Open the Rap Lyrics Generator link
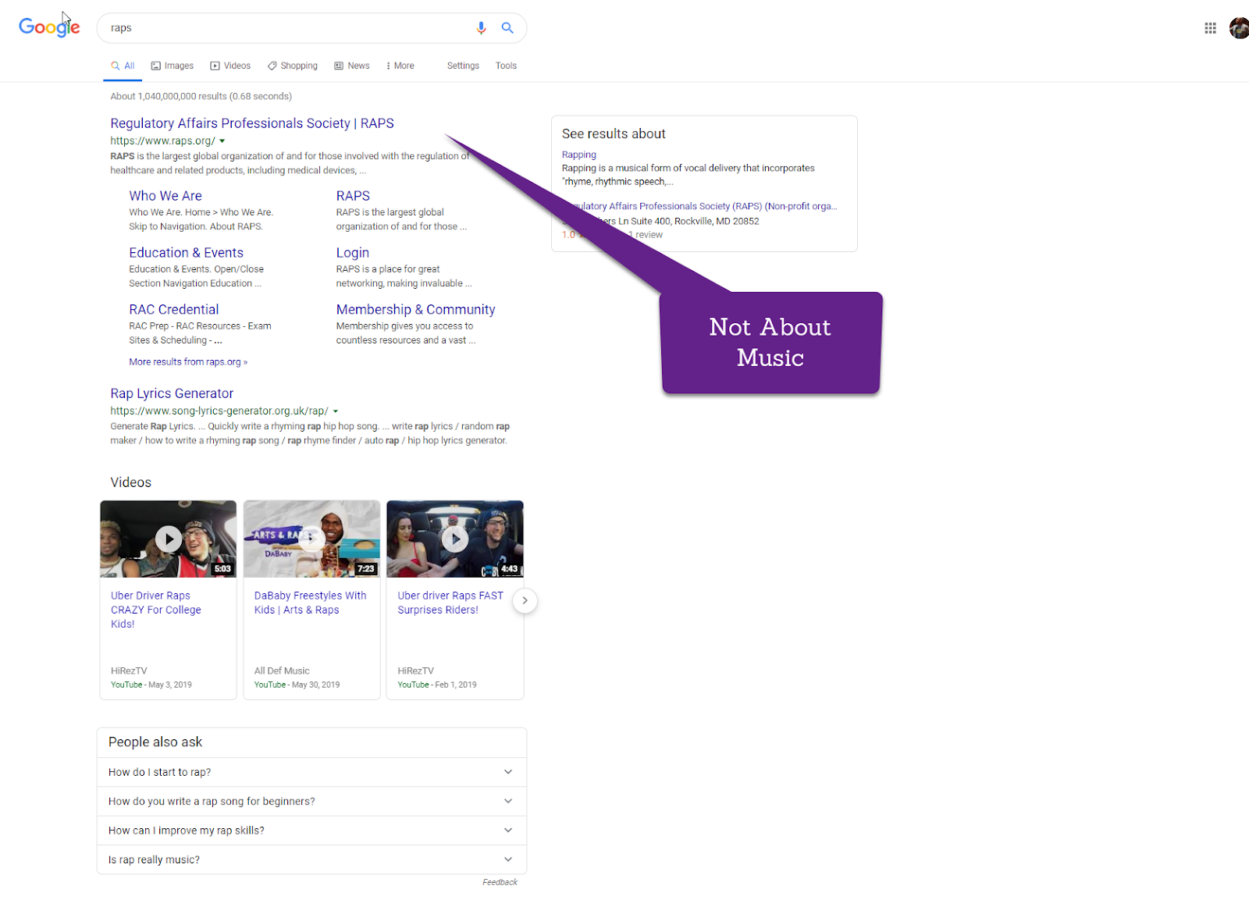The width and height of the screenshot is (1249, 900). (x=172, y=394)
